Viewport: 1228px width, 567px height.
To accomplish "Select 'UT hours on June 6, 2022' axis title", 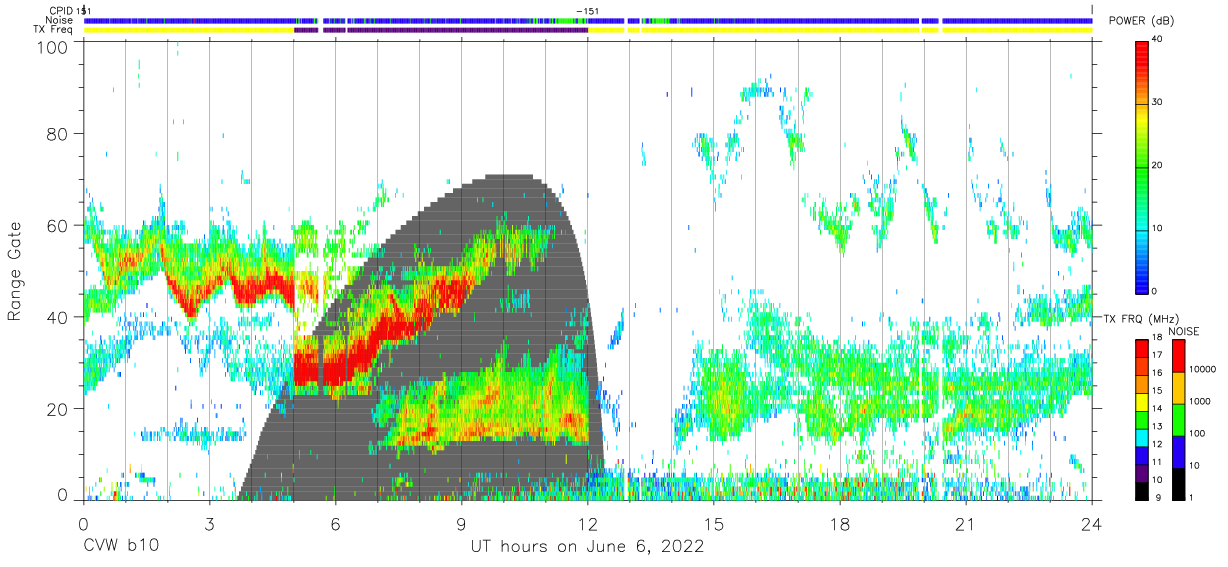I will (588, 547).
